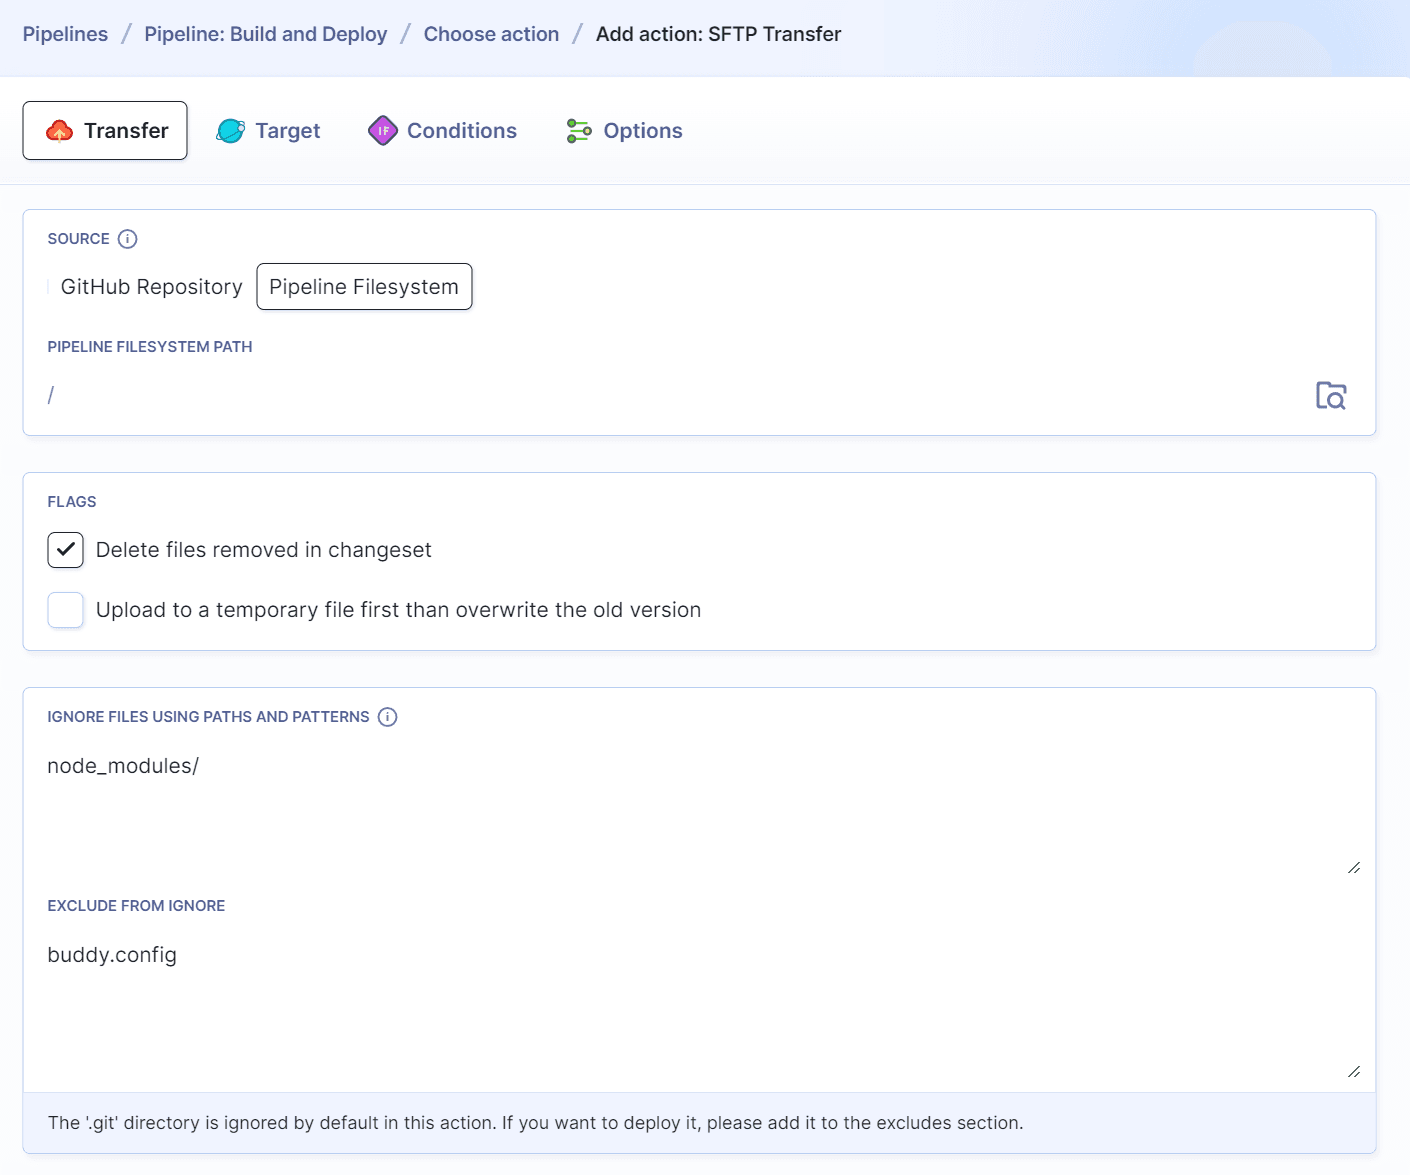Viewport: 1410px width, 1175px height.
Task: Click the info icon next to Source
Action: tap(127, 239)
